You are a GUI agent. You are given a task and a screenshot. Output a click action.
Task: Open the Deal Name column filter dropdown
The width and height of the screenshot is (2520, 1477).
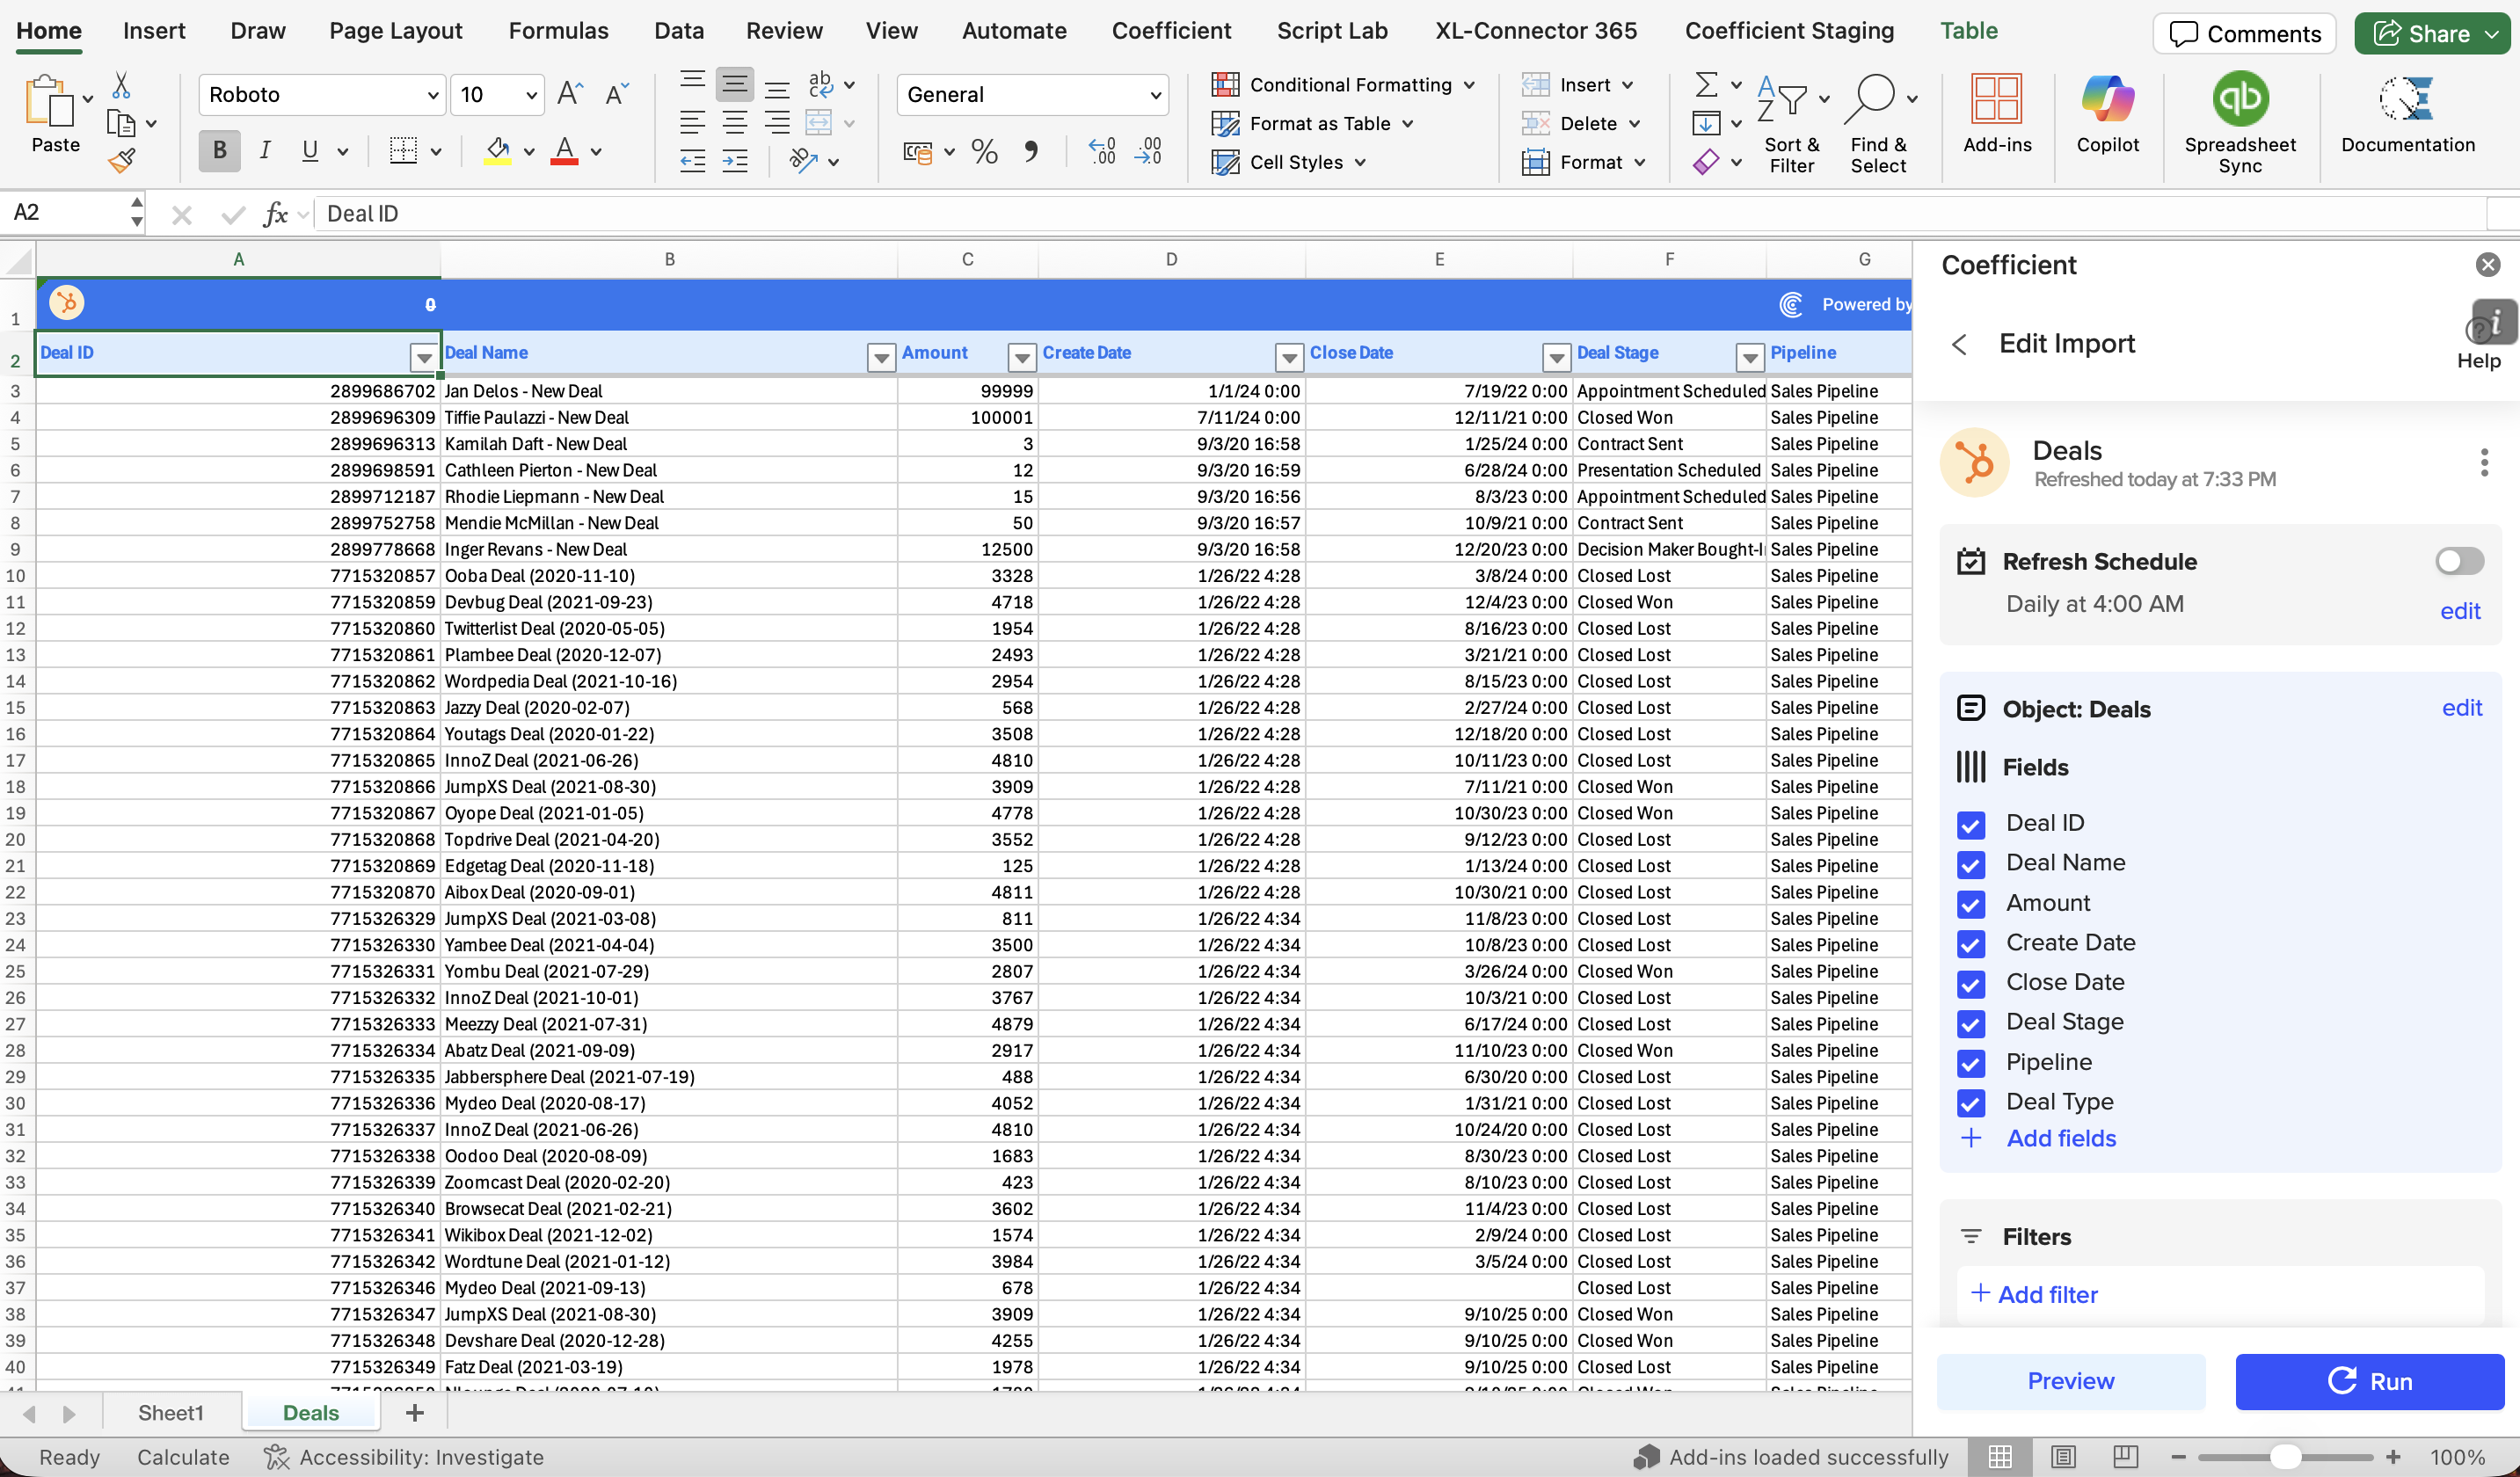(x=880, y=357)
